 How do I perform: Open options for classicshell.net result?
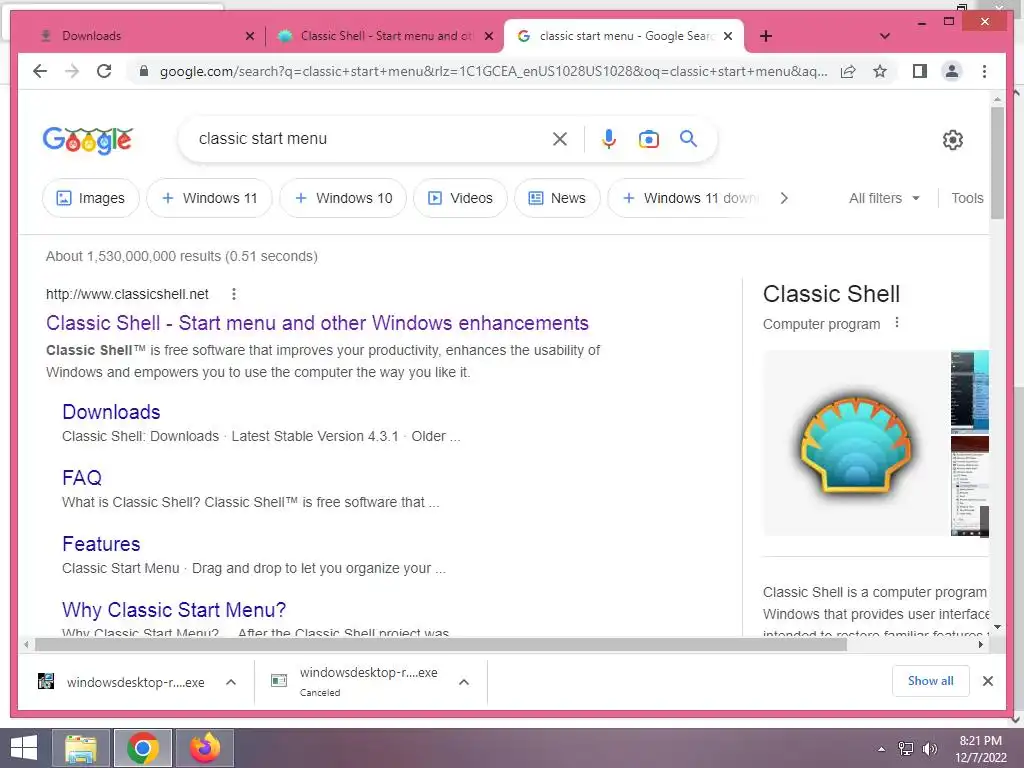[234, 294]
